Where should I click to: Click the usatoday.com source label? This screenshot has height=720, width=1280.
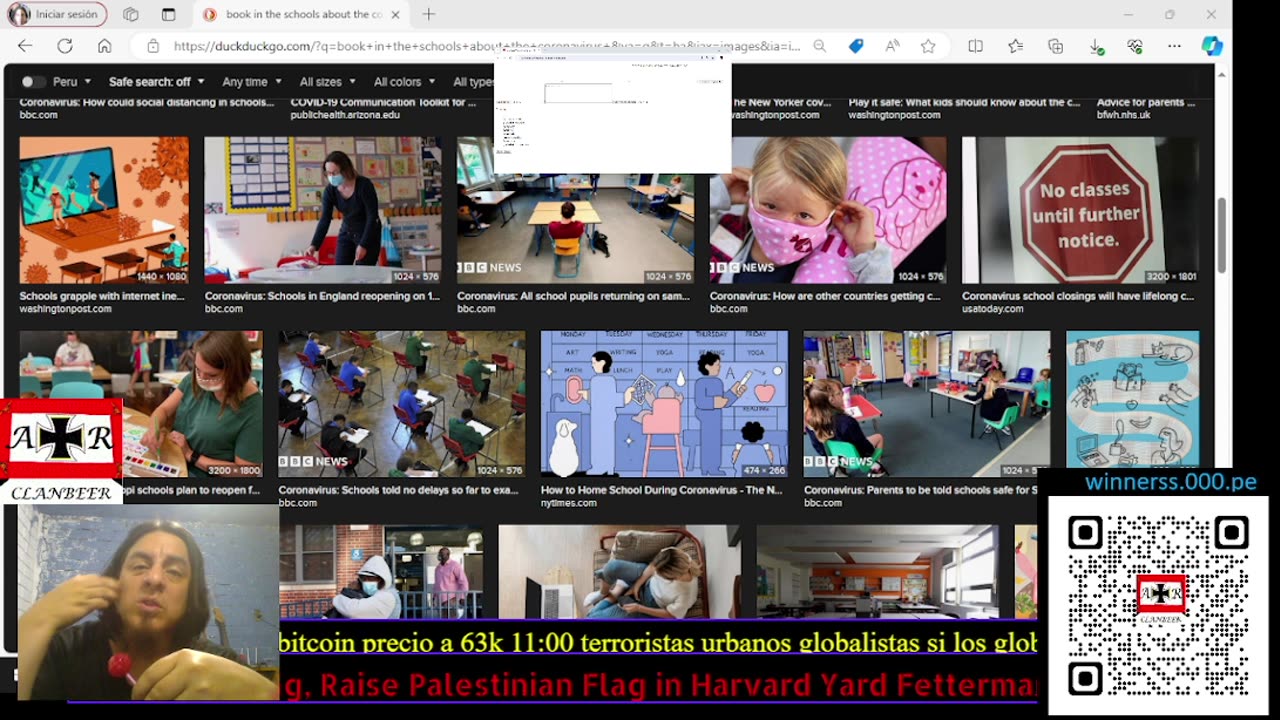pyautogui.click(x=993, y=309)
